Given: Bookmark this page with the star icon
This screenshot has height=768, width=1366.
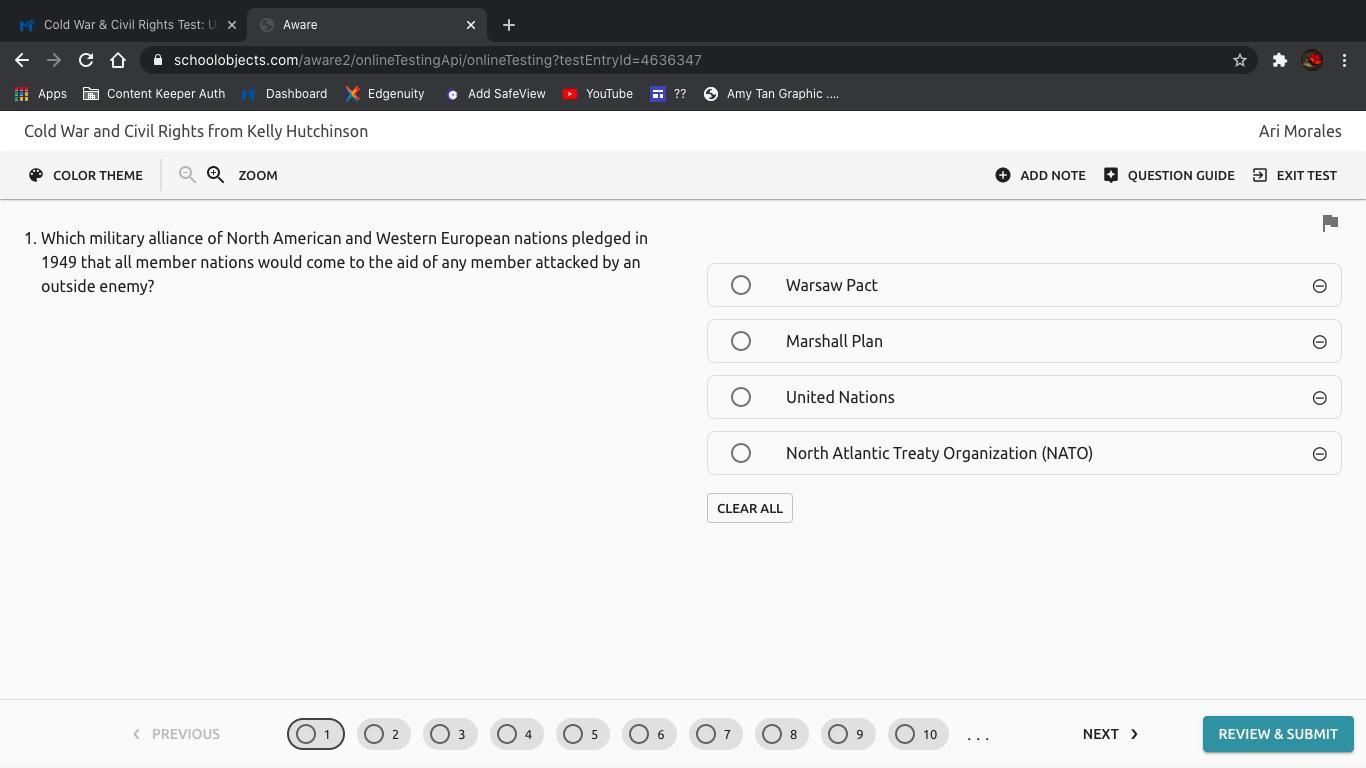Looking at the screenshot, I should (1240, 60).
